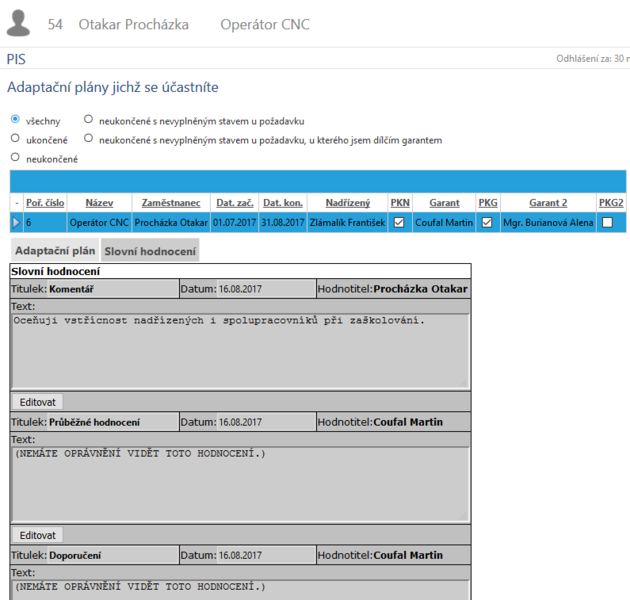Click the start date 01.07.2017 cell
The width and height of the screenshot is (630, 600).
235,223
